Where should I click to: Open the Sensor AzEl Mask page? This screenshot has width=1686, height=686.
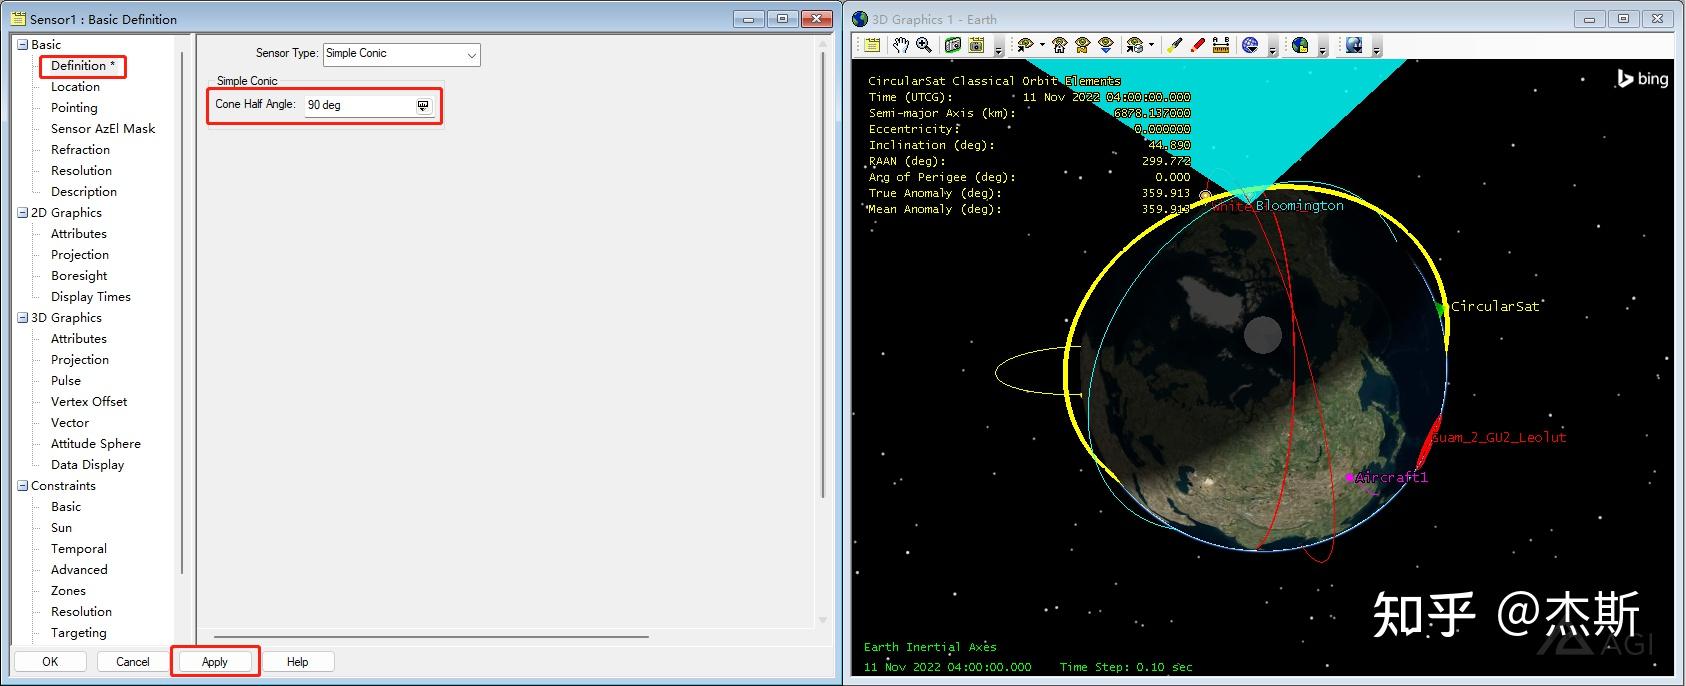click(103, 129)
